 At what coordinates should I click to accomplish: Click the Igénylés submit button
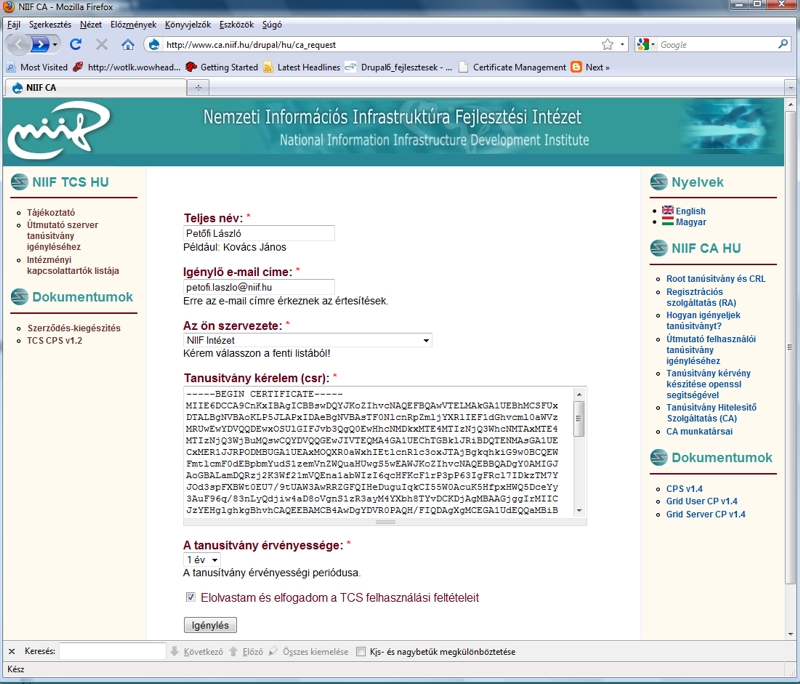tap(210, 625)
